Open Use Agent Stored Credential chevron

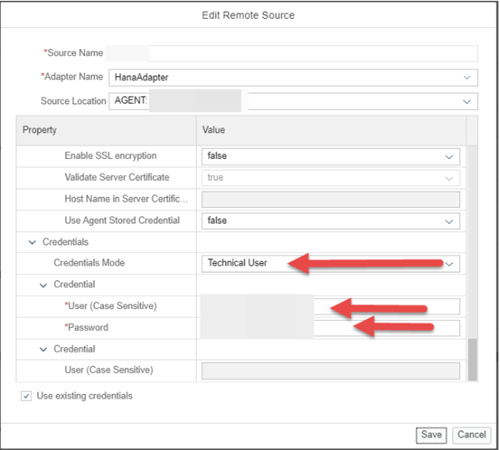coord(449,222)
